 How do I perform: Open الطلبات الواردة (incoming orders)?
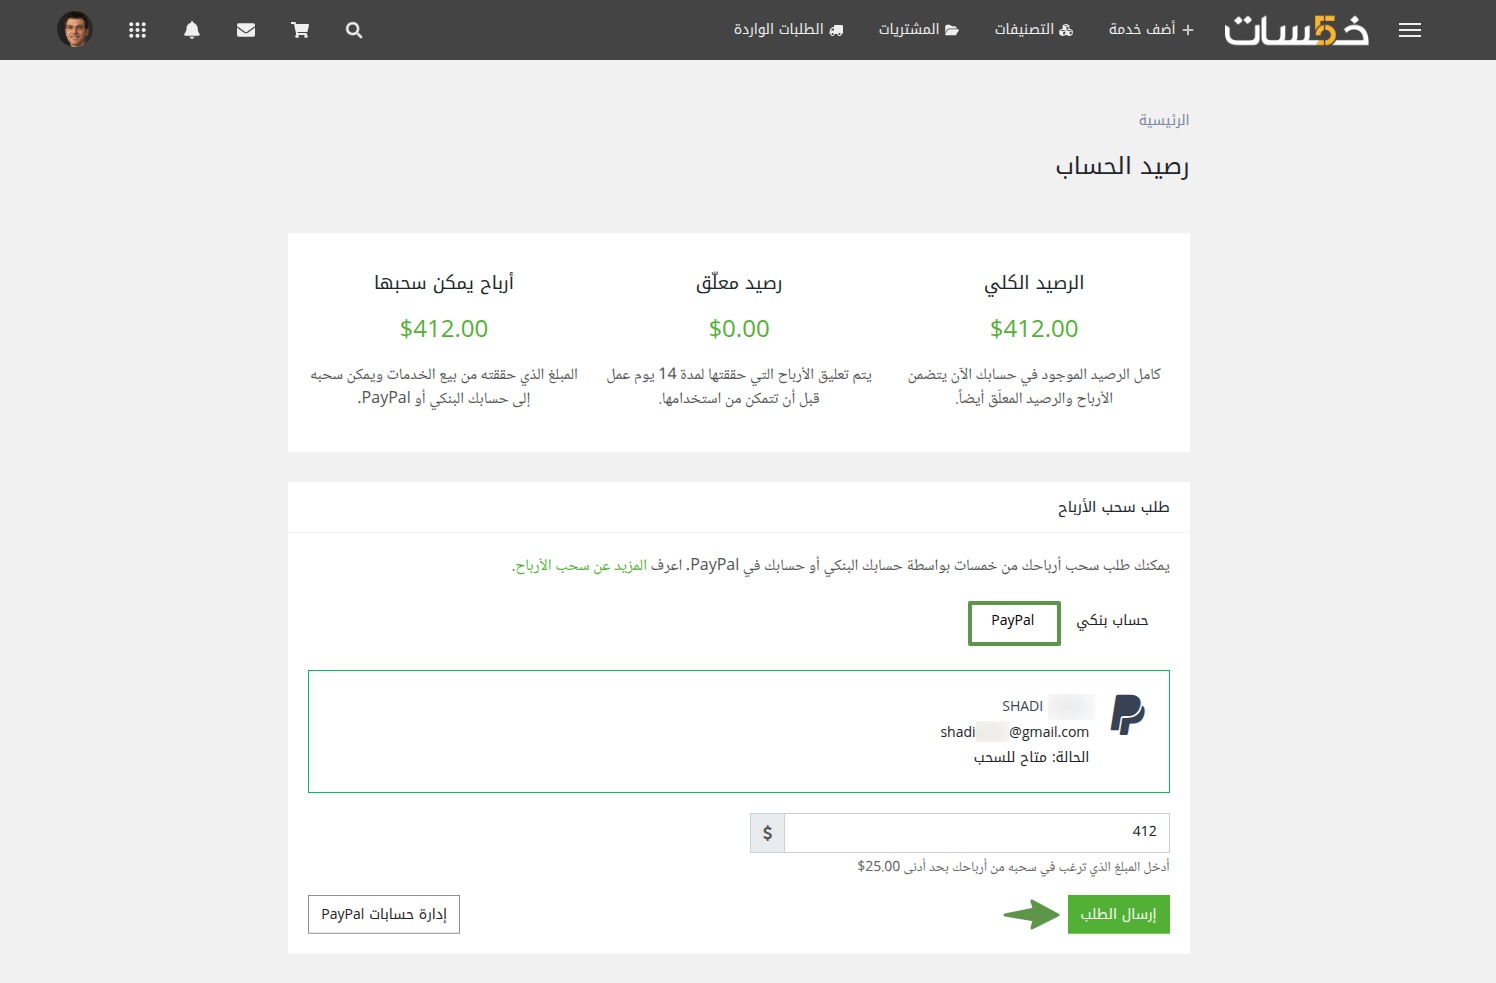pyautogui.click(x=788, y=30)
